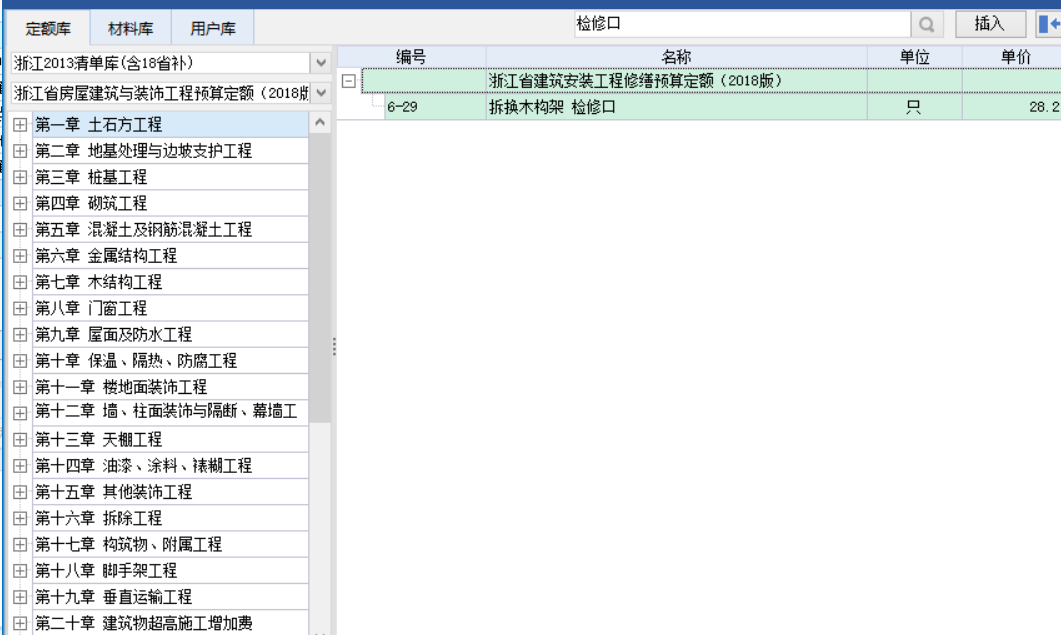Click the 名称 column header

(x=677, y=57)
